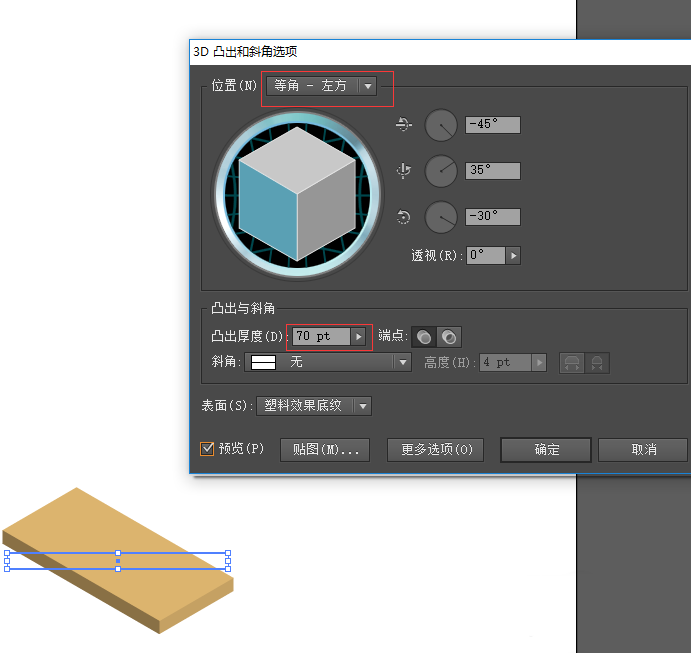Confirm with the 确定 button

[546, 450]
